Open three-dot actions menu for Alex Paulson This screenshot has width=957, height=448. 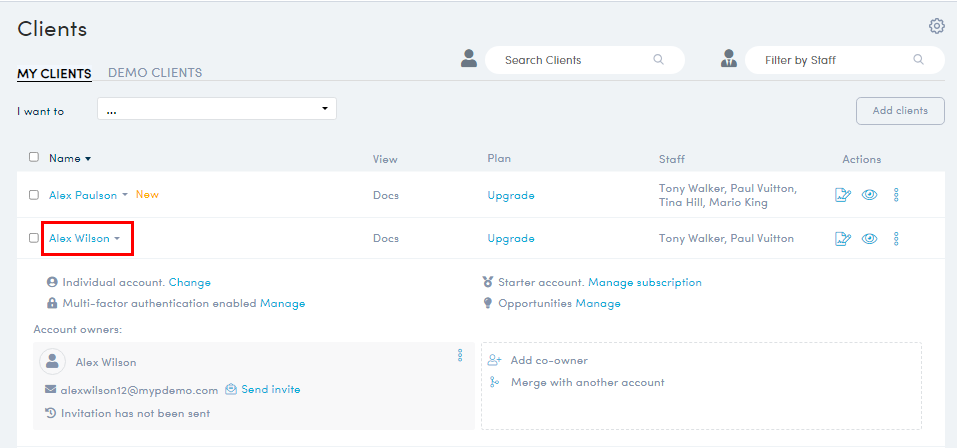tap(896, 195)
